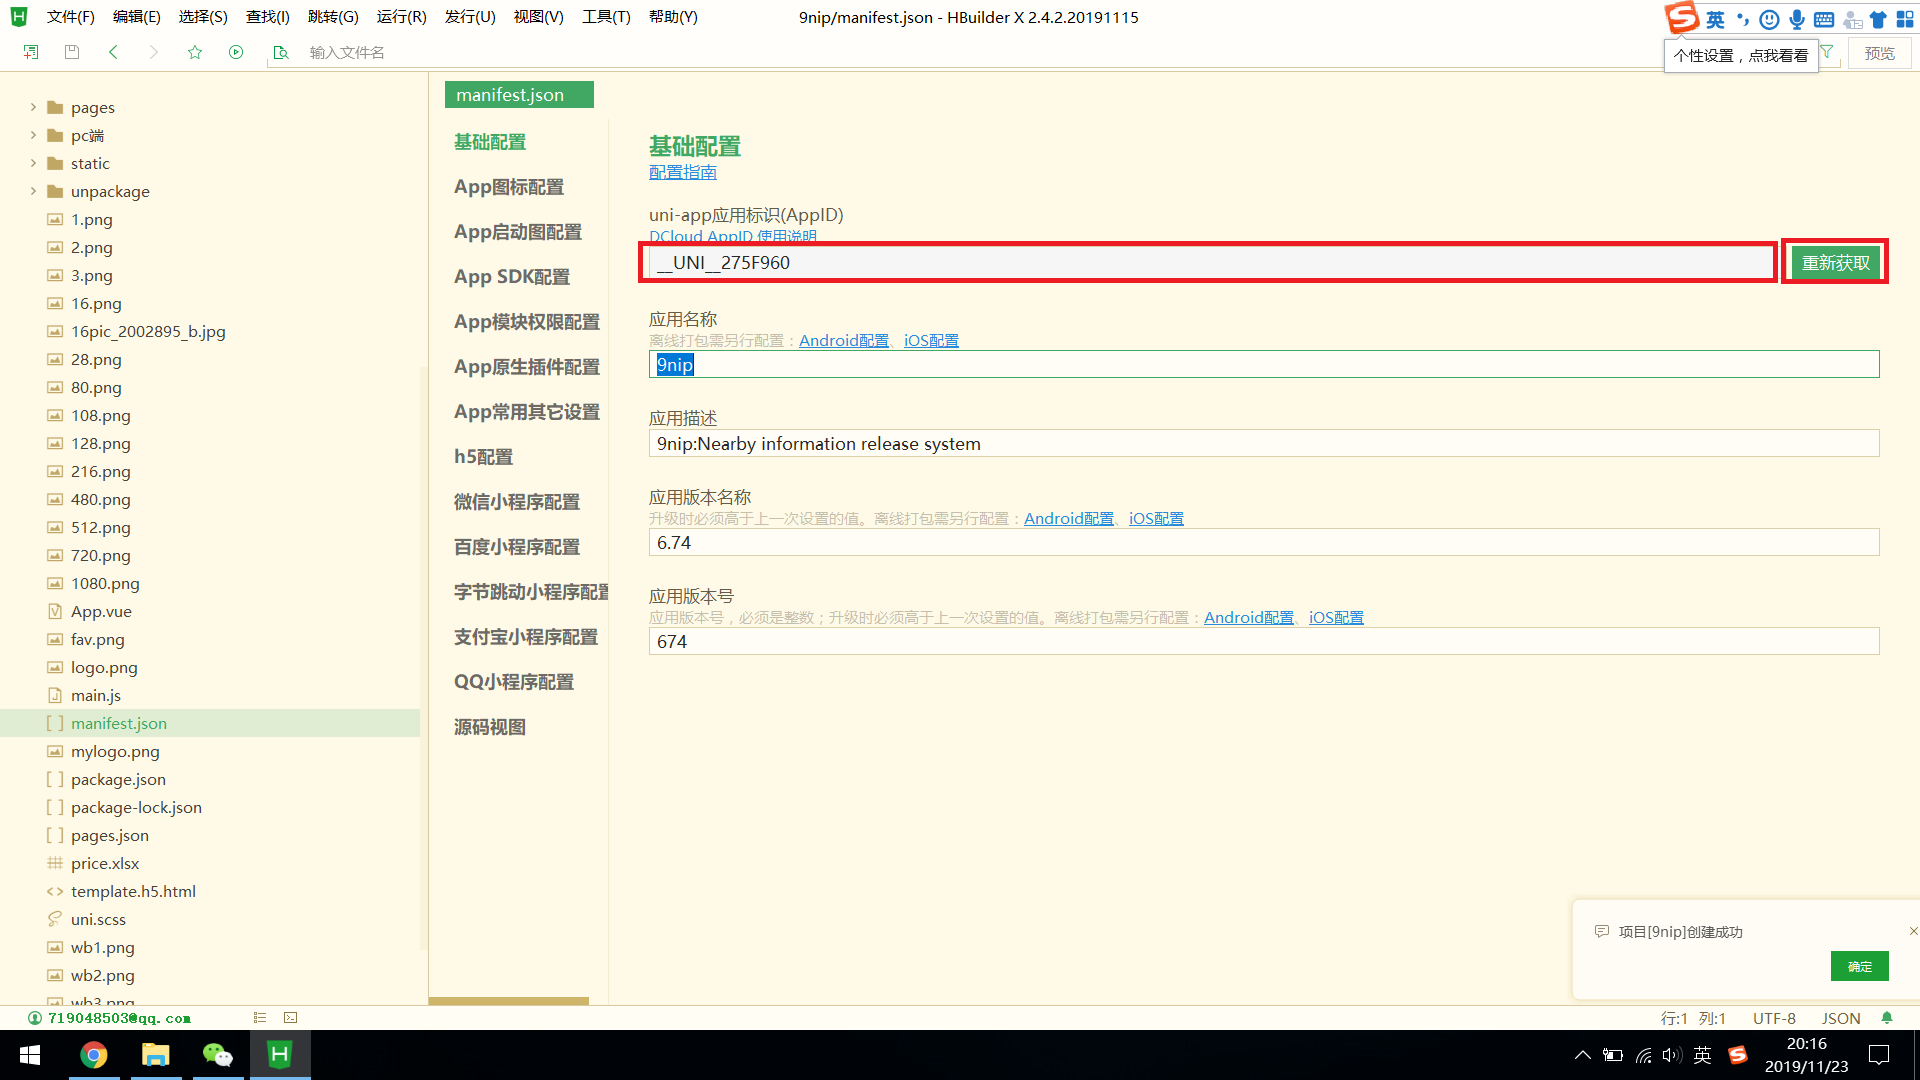Viewport: 1920px width, 1080px height.
Task: Show hidden system tray icons
Action: (x=1582, y=1055)
